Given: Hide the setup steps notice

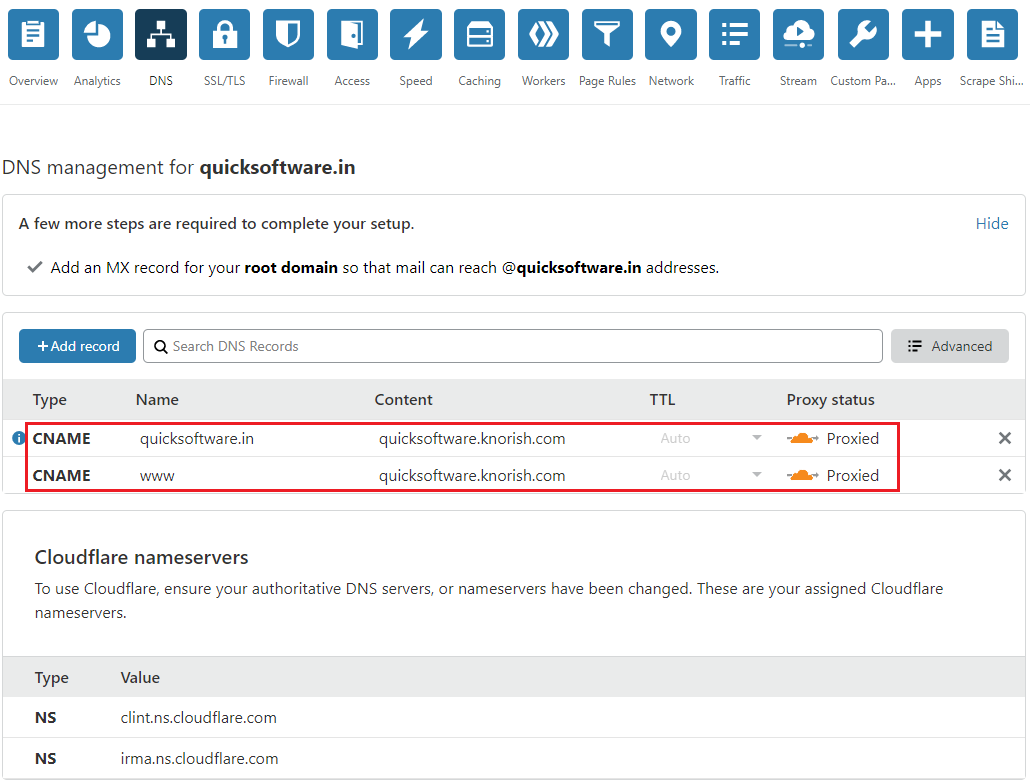Looking at the screenshot, I should coord(991,223).
